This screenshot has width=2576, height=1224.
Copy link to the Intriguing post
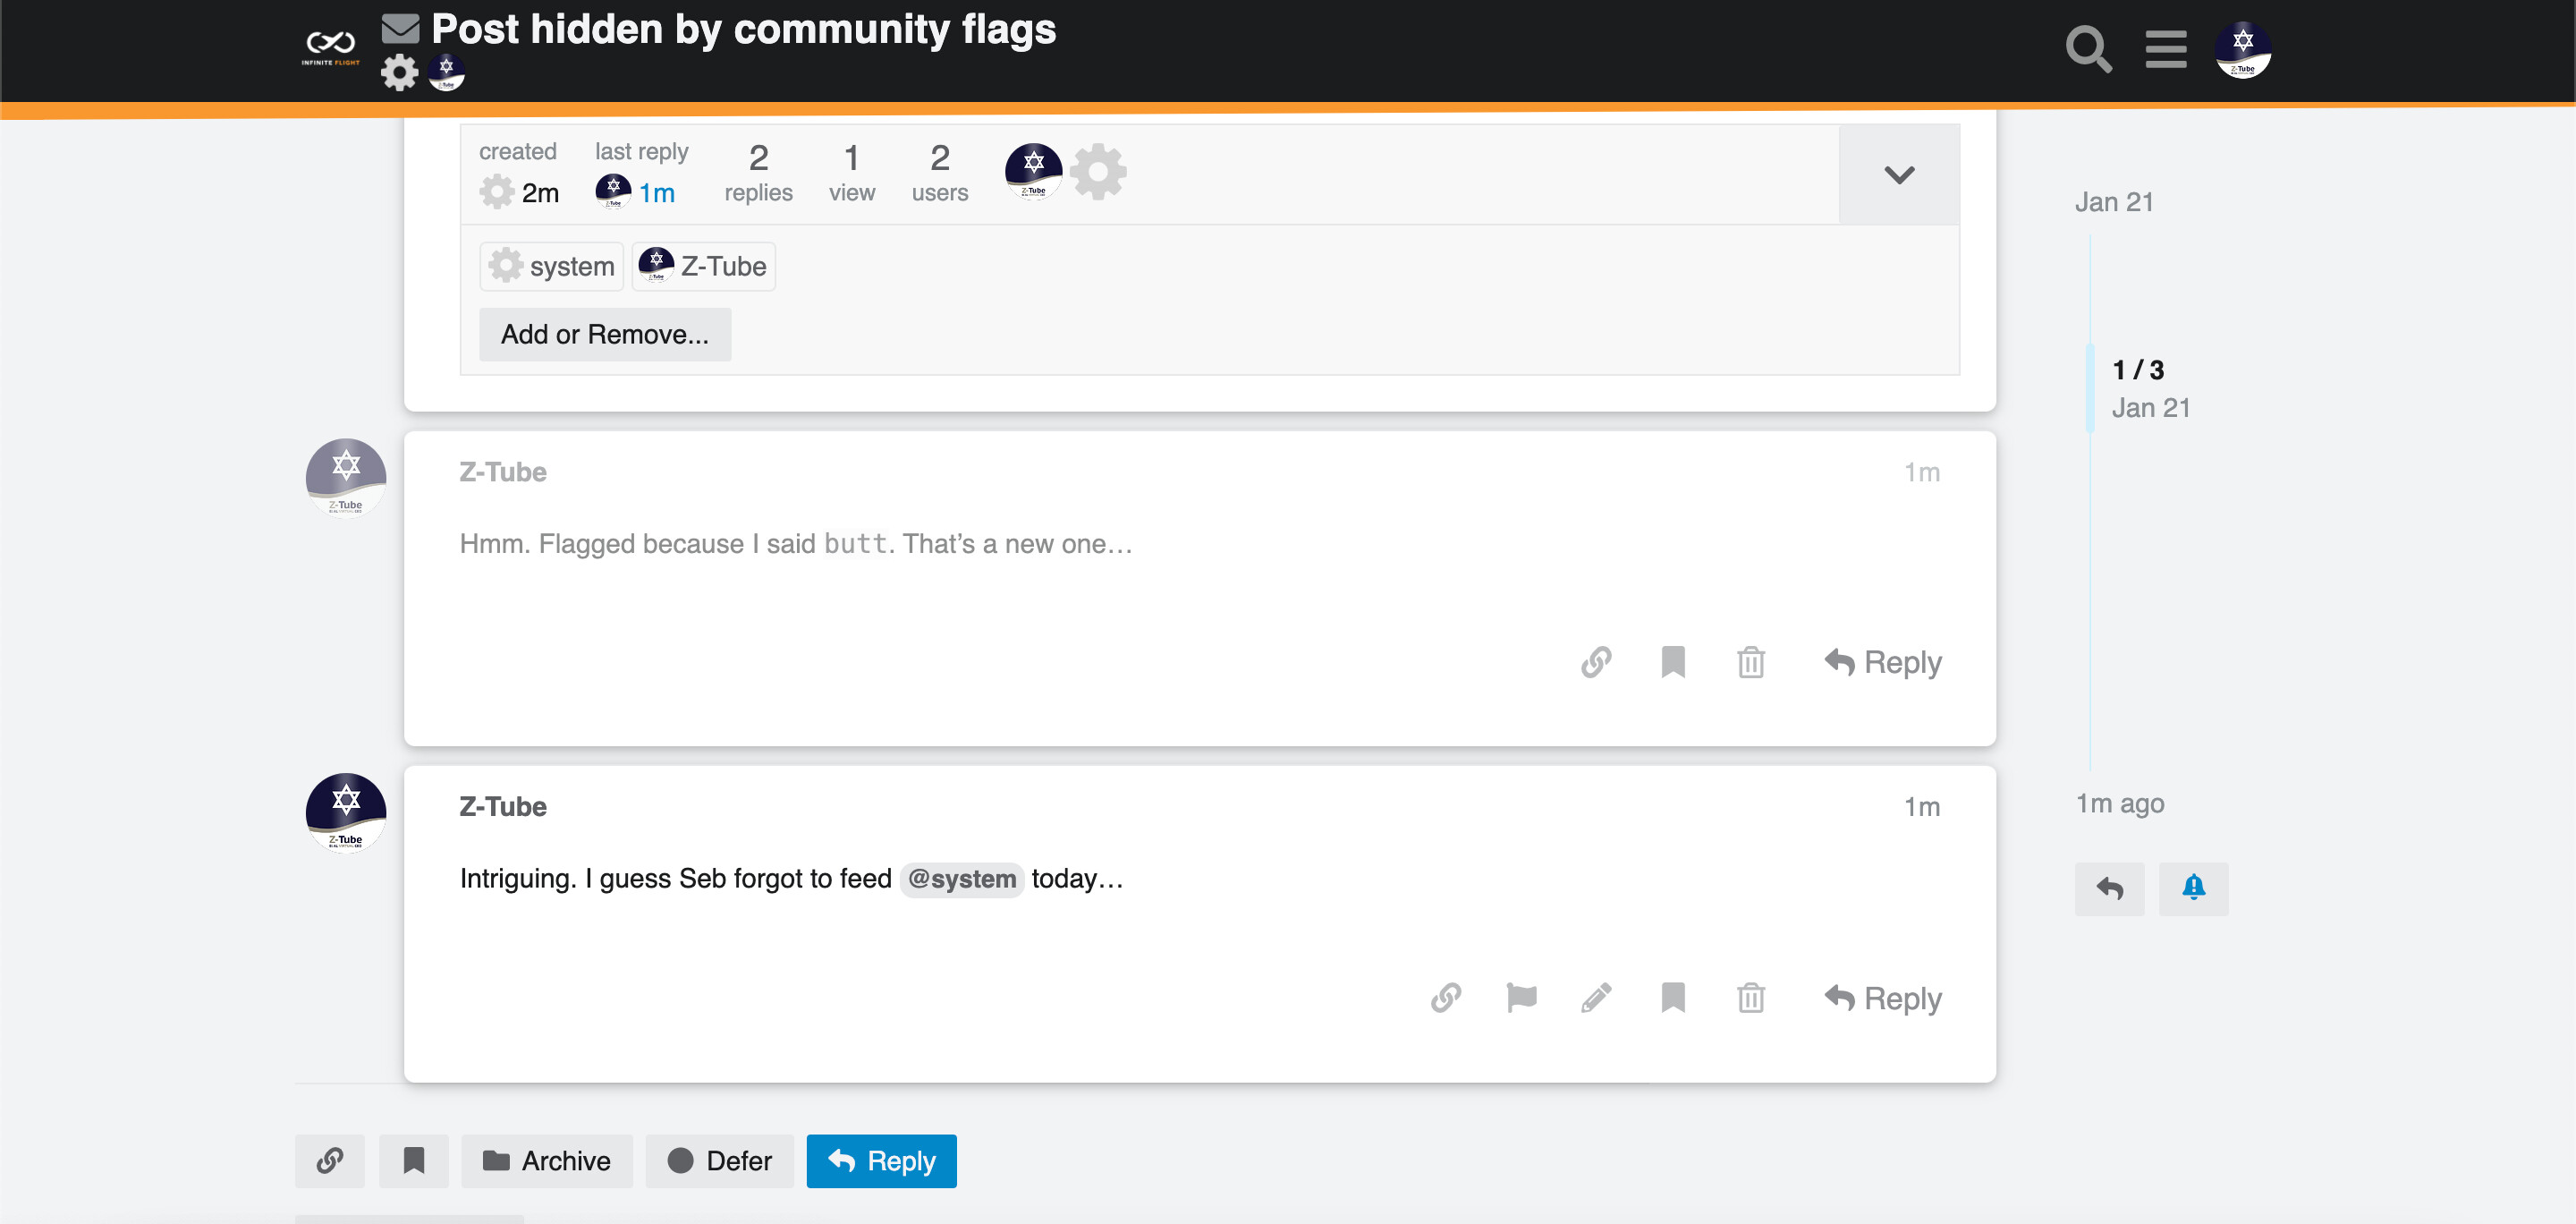1445,997
